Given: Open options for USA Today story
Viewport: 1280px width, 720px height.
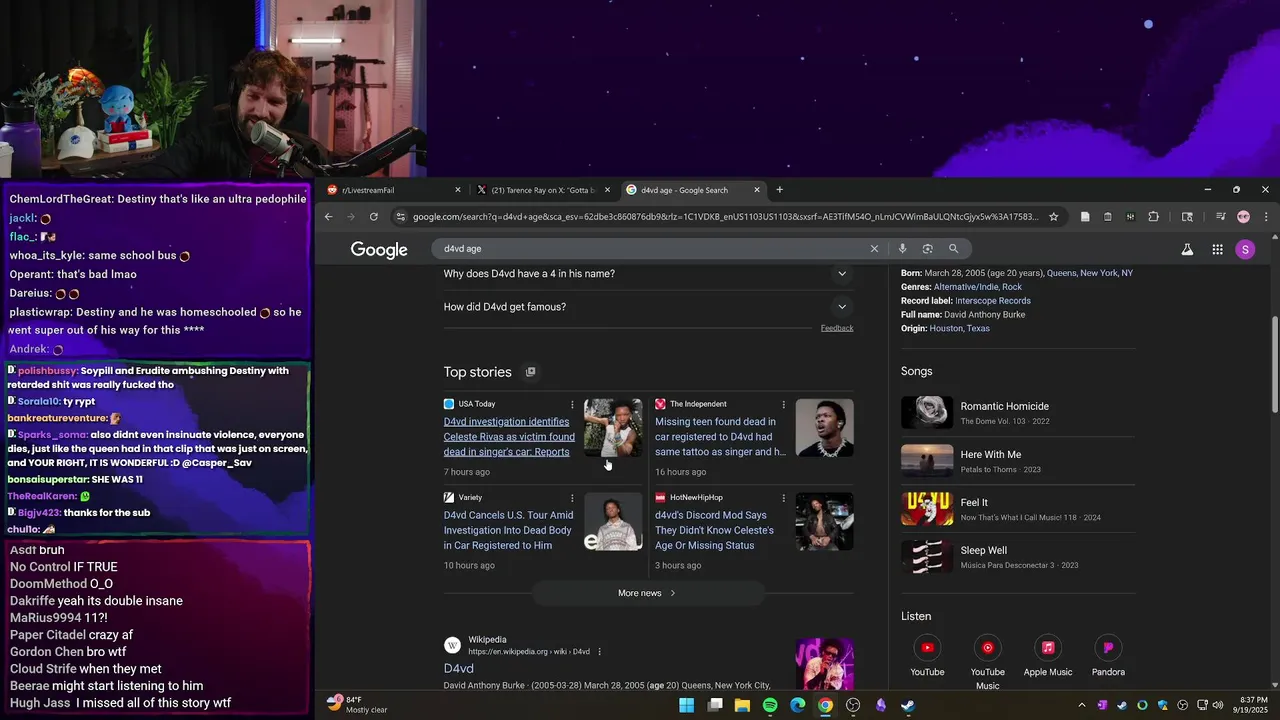Looking at the screenshot, I should click(x=572, y=404).
